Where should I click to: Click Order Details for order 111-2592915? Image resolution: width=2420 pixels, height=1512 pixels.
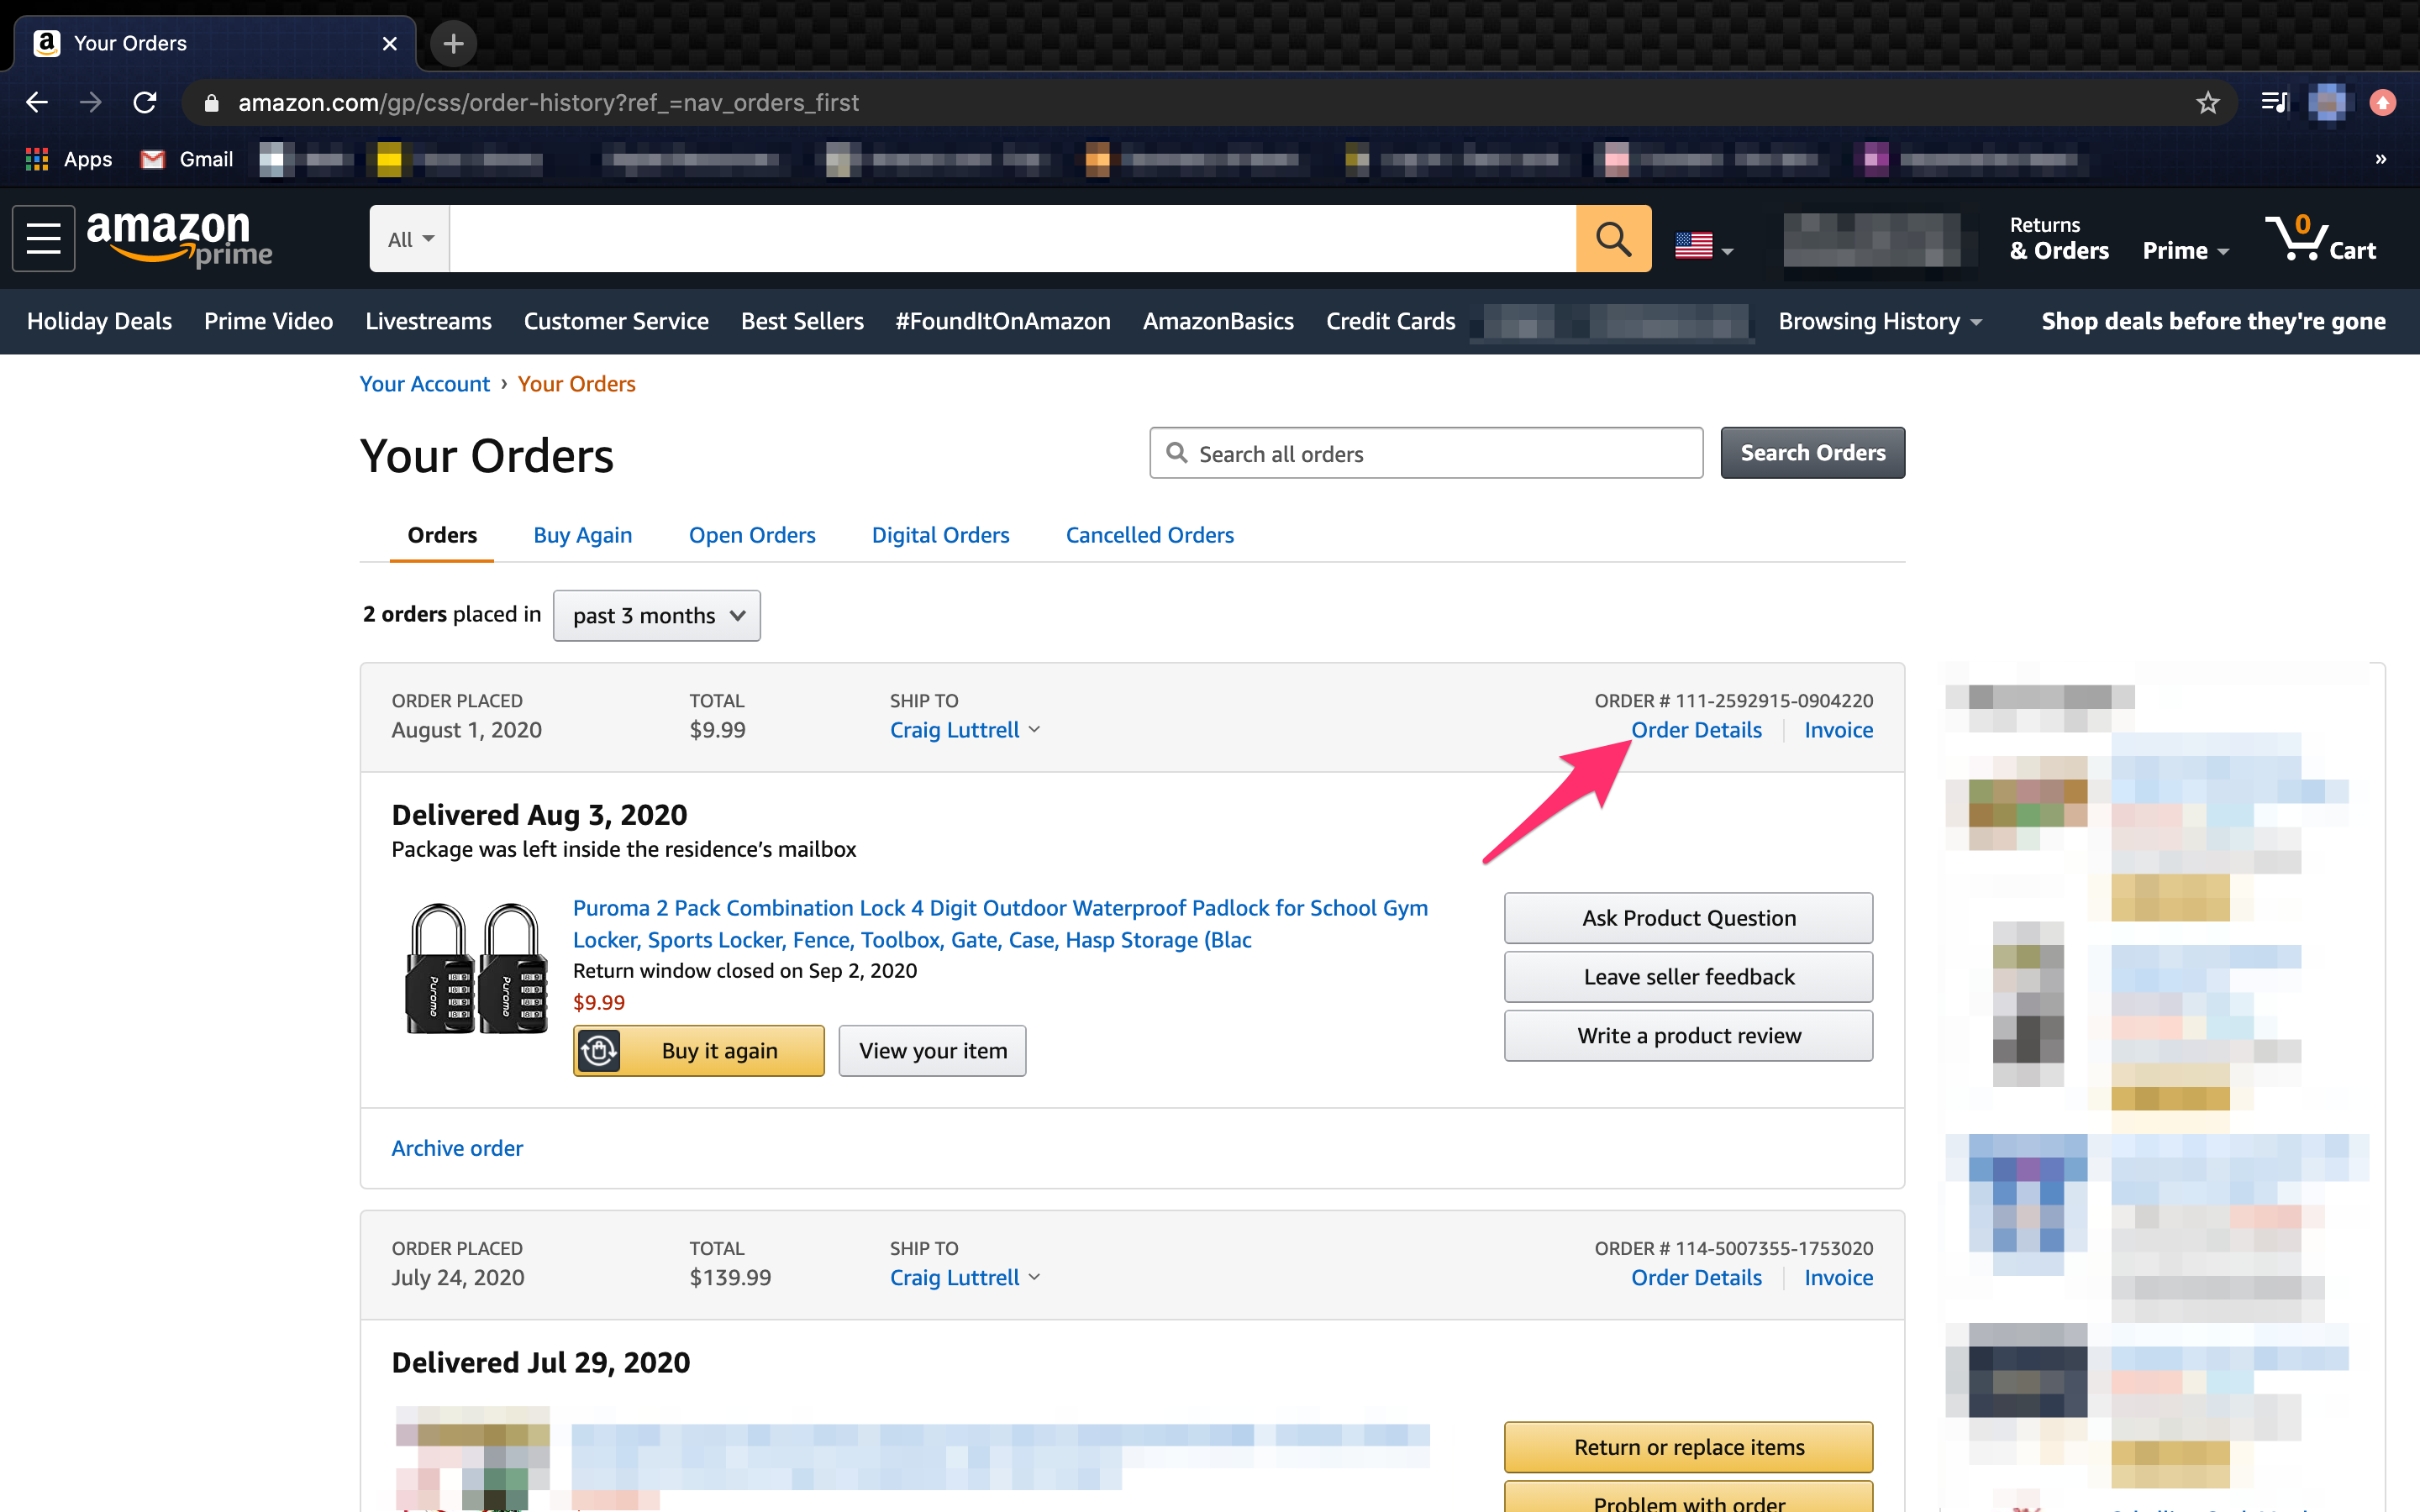(x=1695, y=728)
